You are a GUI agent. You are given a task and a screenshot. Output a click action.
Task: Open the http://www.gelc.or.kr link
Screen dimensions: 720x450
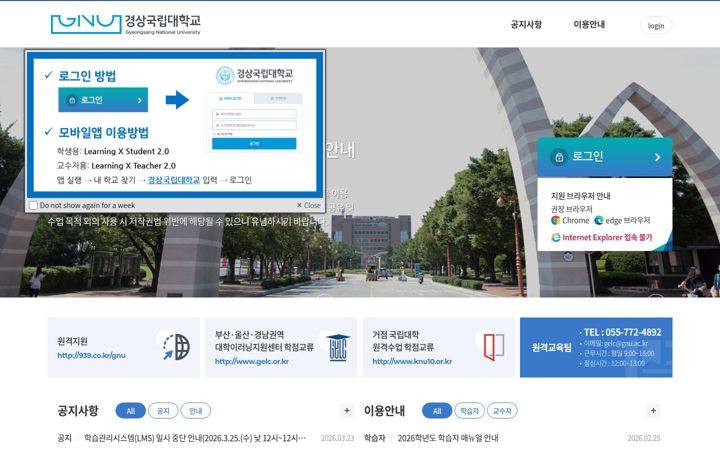click(252, 361)
